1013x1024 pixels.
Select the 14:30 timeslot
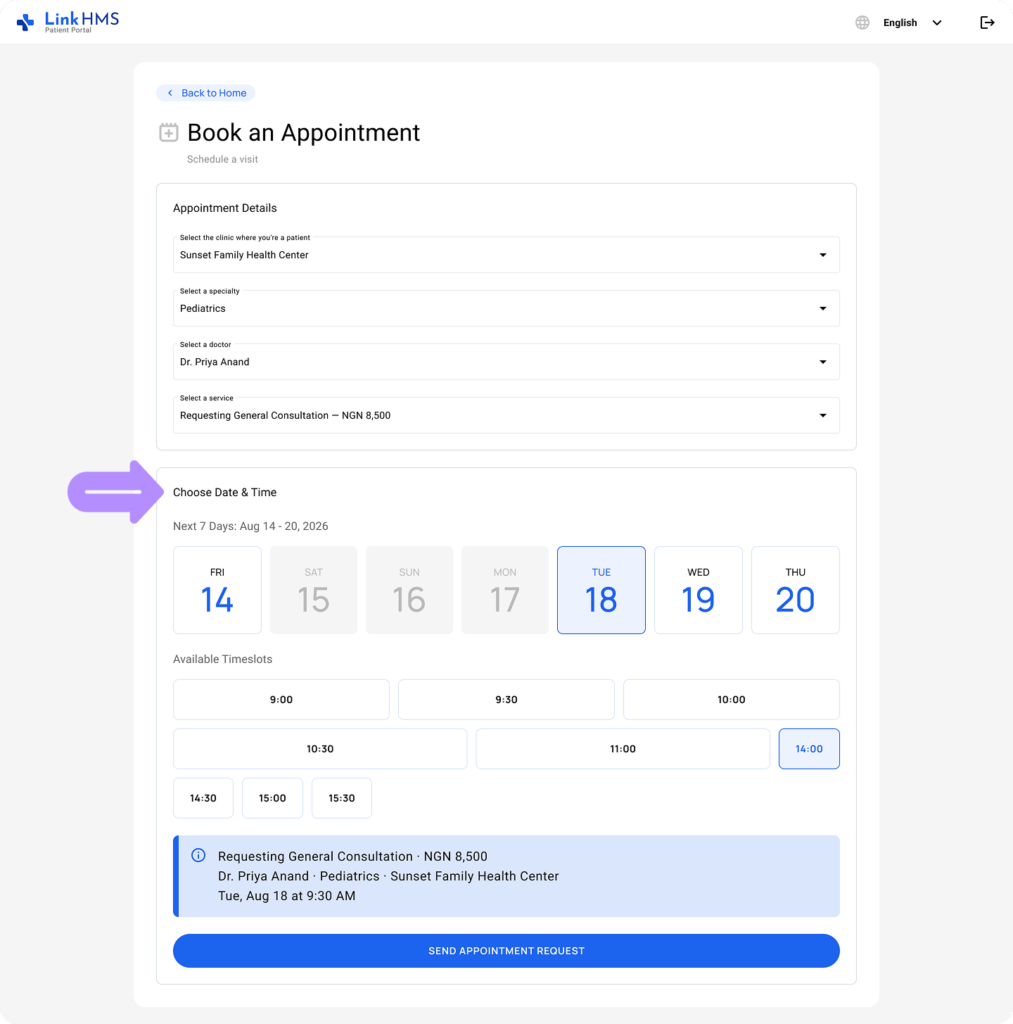(203, 798)
